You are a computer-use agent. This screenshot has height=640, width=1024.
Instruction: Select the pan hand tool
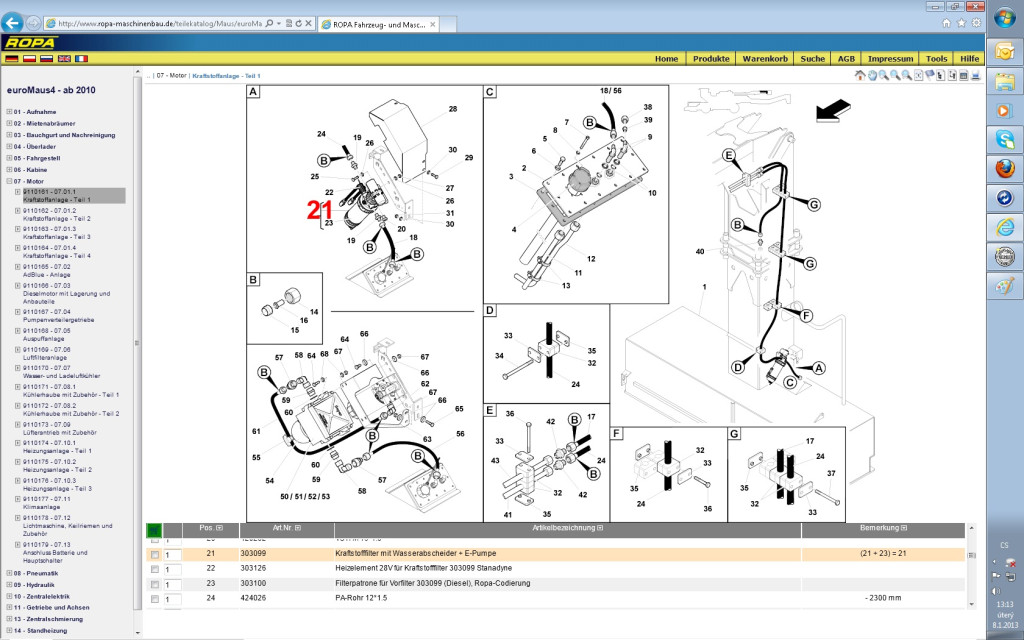click(872, 76)
